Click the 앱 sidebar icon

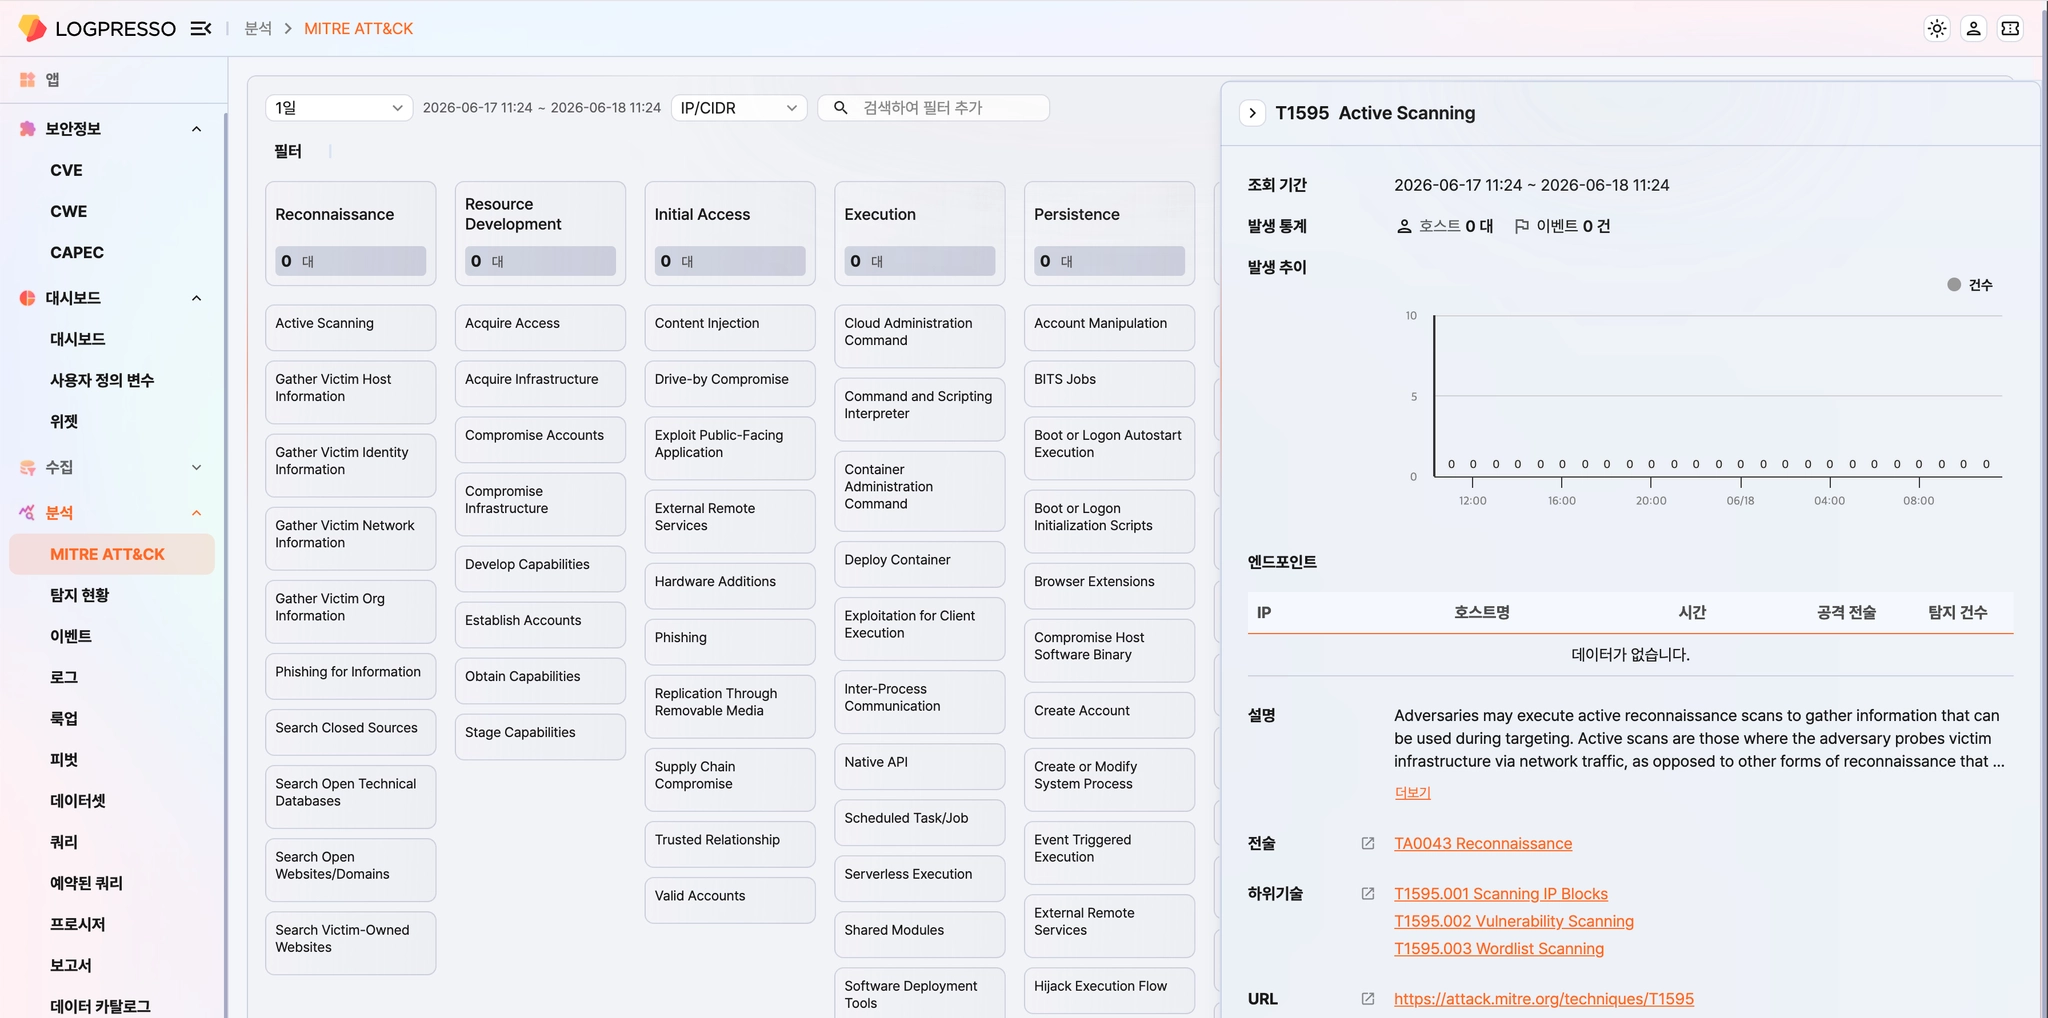click(28, 80)
